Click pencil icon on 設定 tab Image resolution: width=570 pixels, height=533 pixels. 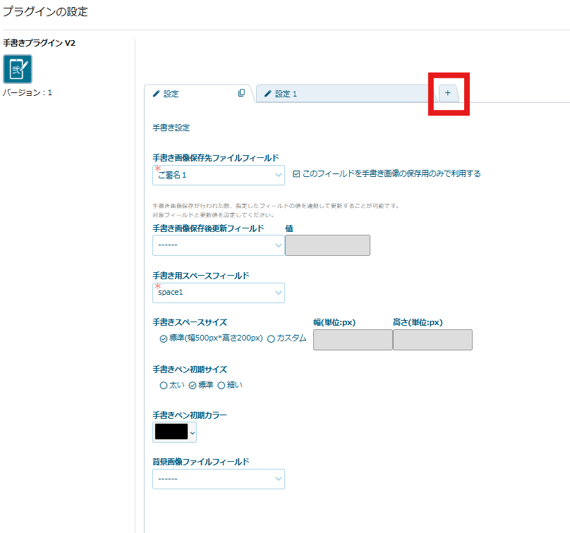(156, 94)
